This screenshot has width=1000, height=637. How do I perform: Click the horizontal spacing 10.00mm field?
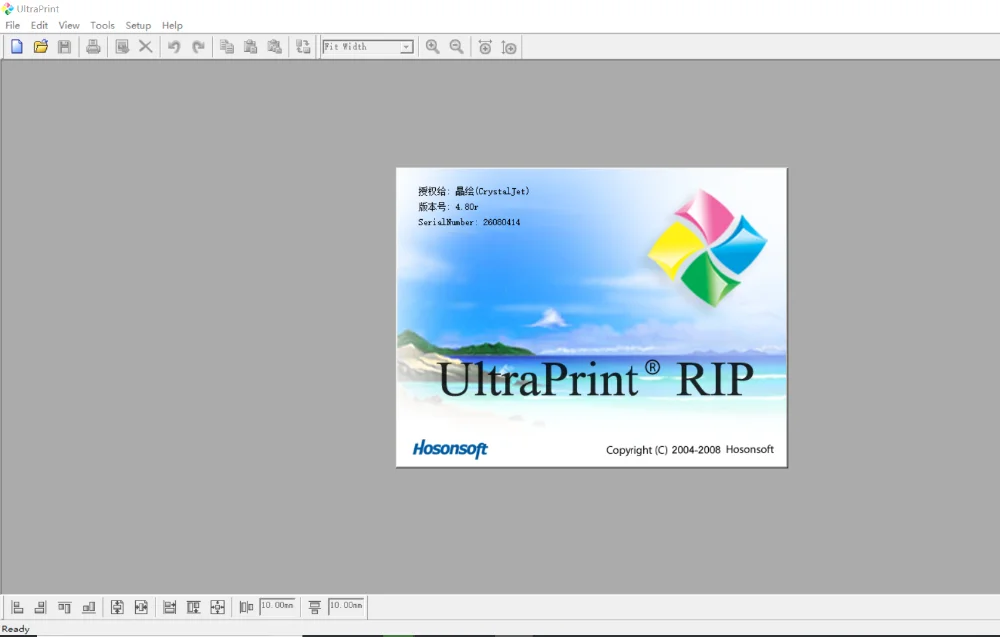click(x=277, y=606)
